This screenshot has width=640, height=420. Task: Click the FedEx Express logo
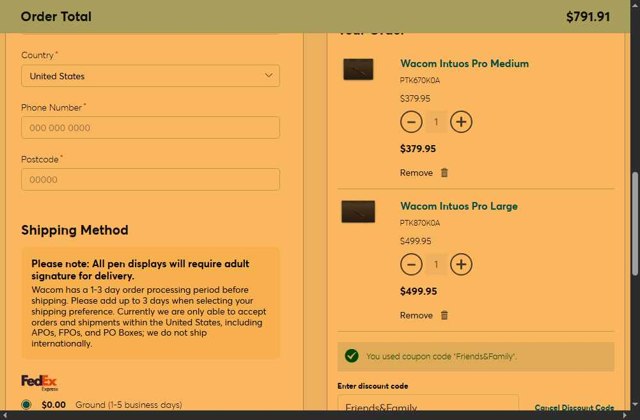40,383
